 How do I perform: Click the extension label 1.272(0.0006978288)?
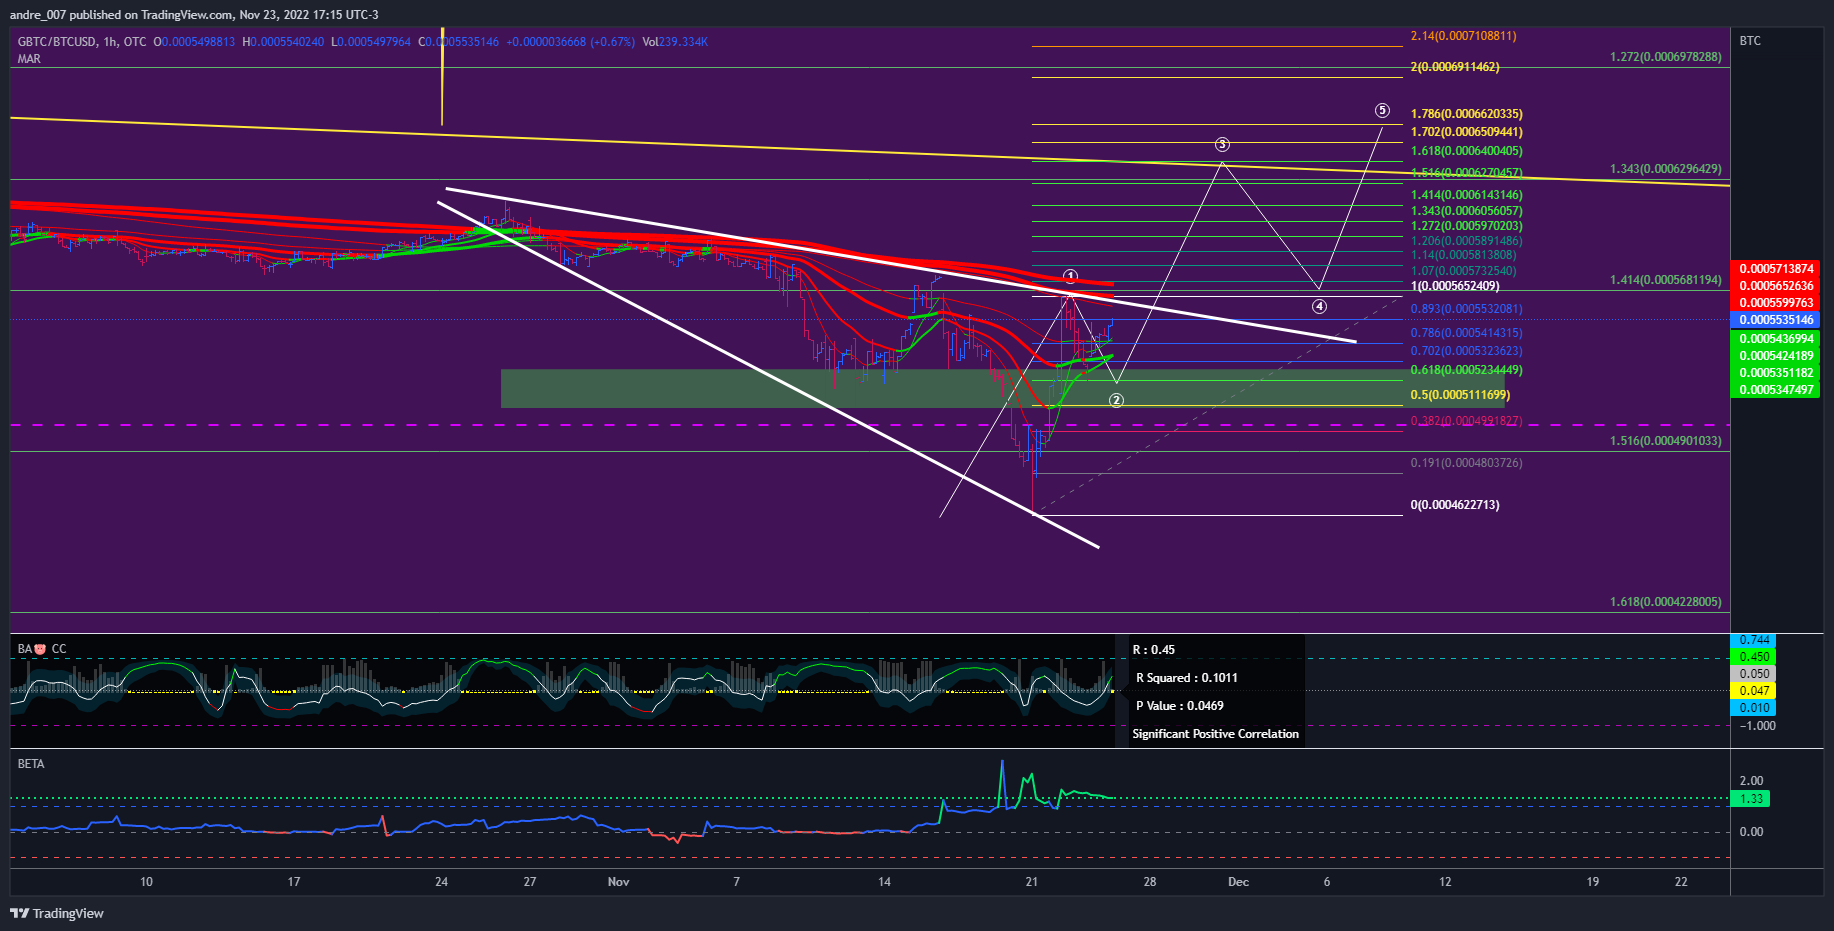(1666, 57)
